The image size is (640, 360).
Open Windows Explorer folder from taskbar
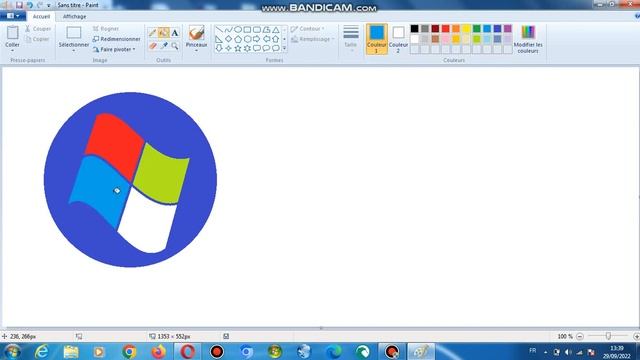coord(71,351)
